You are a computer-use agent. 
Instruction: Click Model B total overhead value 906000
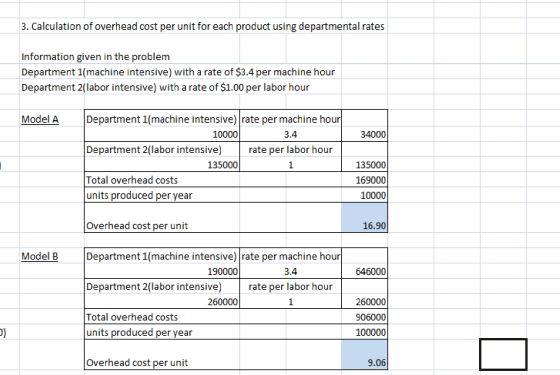(x=364, y=317)
